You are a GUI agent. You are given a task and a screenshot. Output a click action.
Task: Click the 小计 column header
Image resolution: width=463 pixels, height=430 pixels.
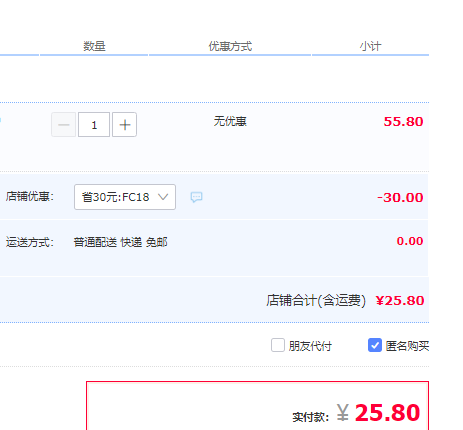370,46
